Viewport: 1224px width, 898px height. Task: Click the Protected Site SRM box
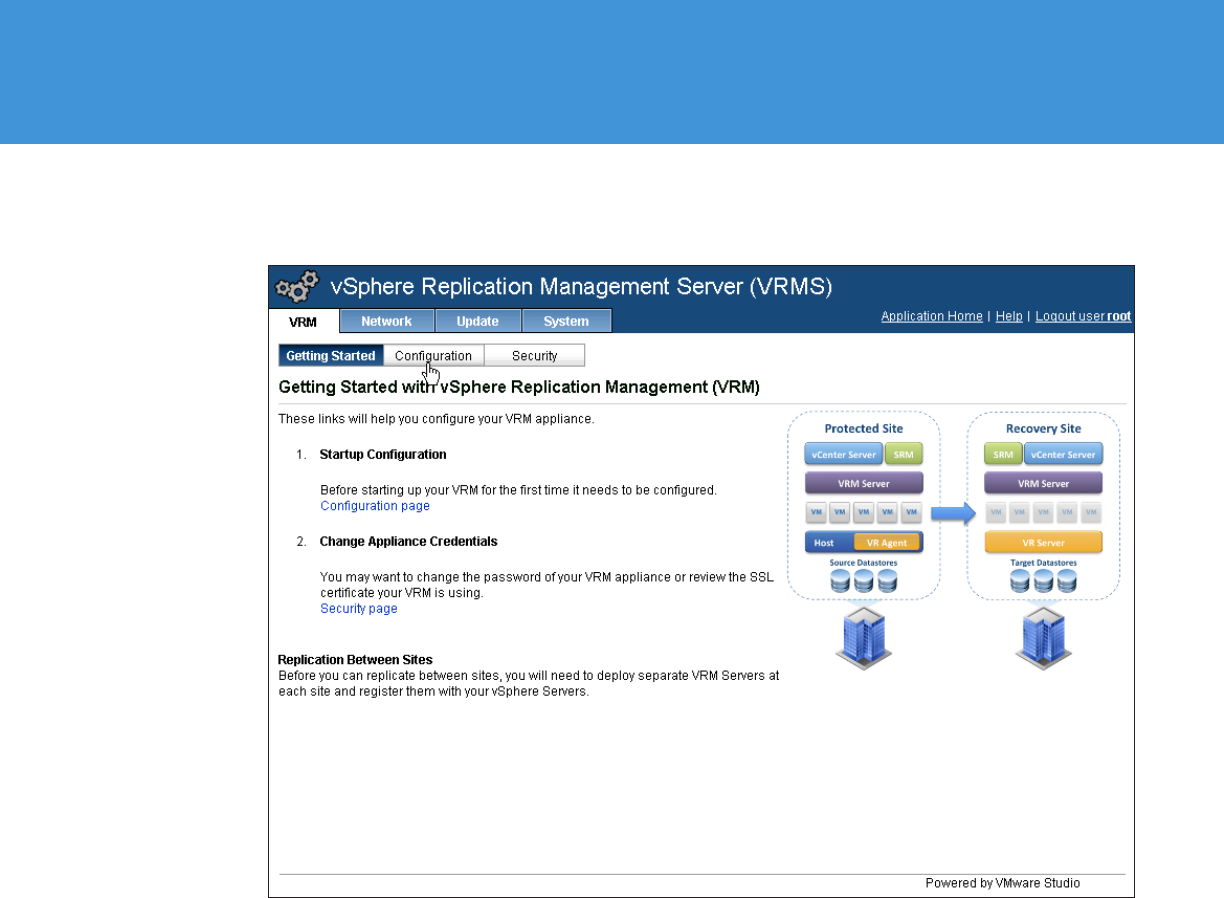coord(904,455)
